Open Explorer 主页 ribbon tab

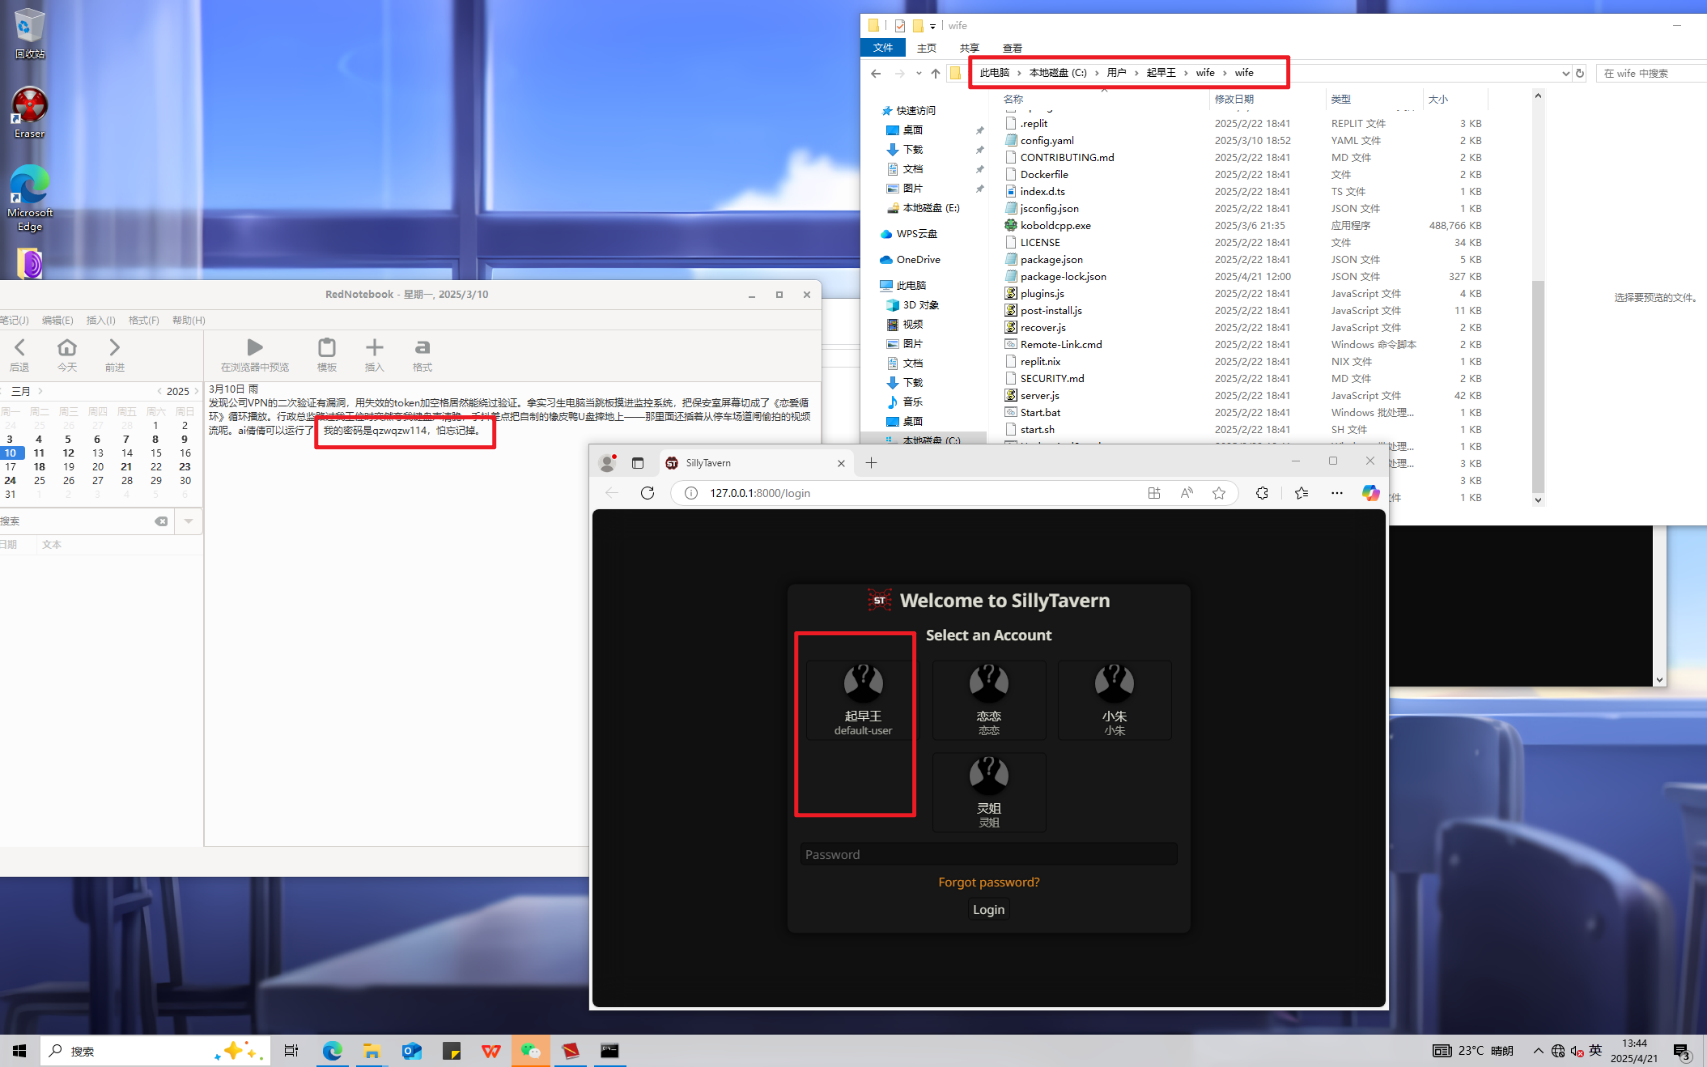[927, 48]
